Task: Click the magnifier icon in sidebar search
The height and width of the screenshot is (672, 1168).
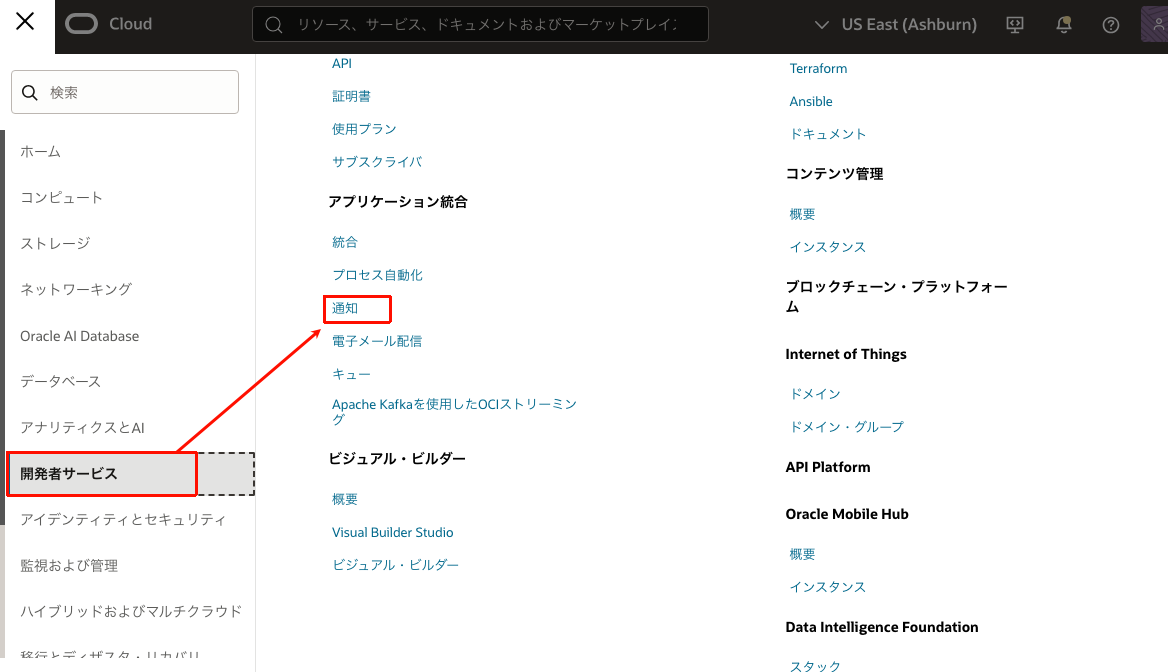Action: (30, 92)
